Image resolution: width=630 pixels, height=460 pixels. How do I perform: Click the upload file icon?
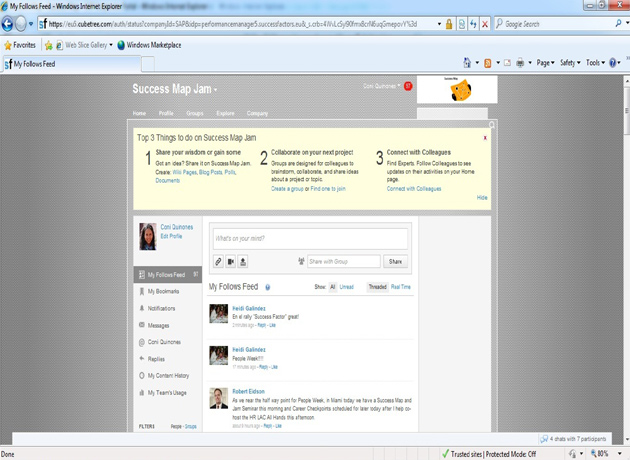(243, 262)
